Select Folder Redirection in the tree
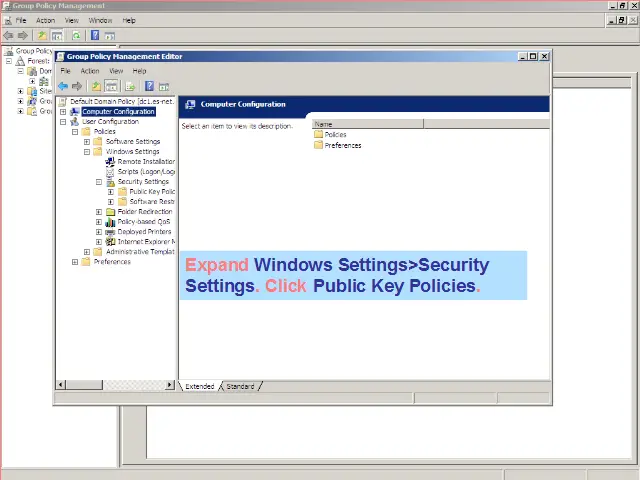Viewport: 640px width, 480px height. coord(145,212)
